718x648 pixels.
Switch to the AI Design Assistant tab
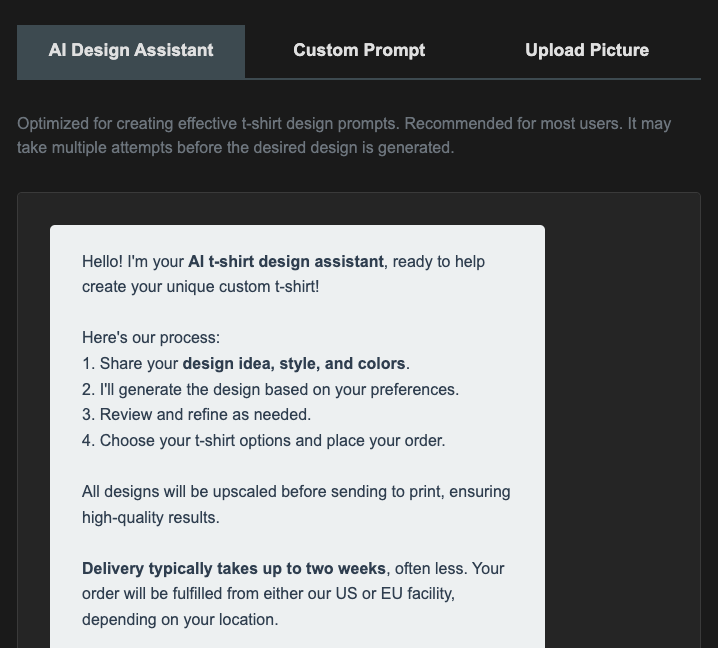pyautogui.click(x=131, y=51)
